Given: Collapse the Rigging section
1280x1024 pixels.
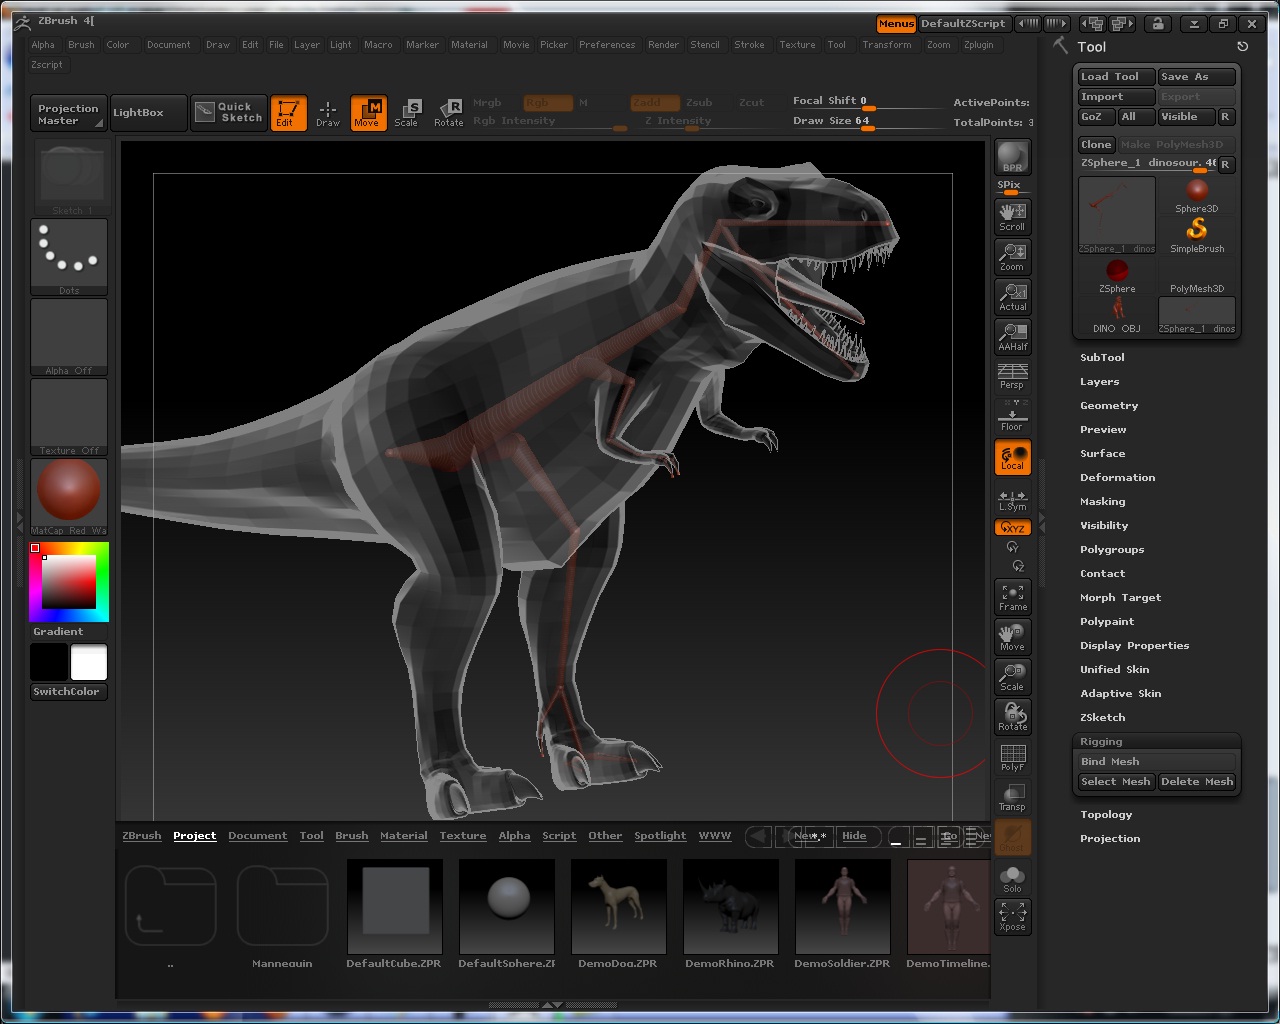Looking at the screenshot, I should 1101,741.
